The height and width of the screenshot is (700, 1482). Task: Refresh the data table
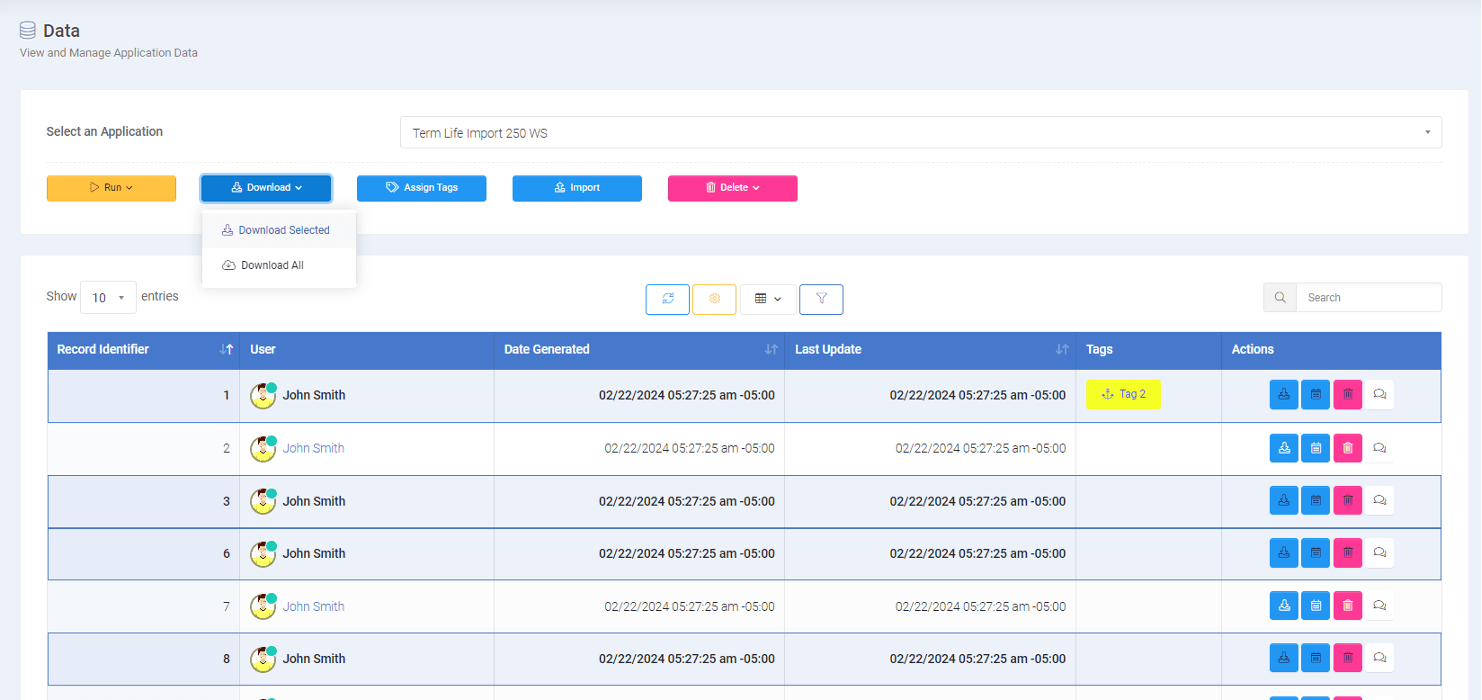pyautogui.click(x=667, y=299)
